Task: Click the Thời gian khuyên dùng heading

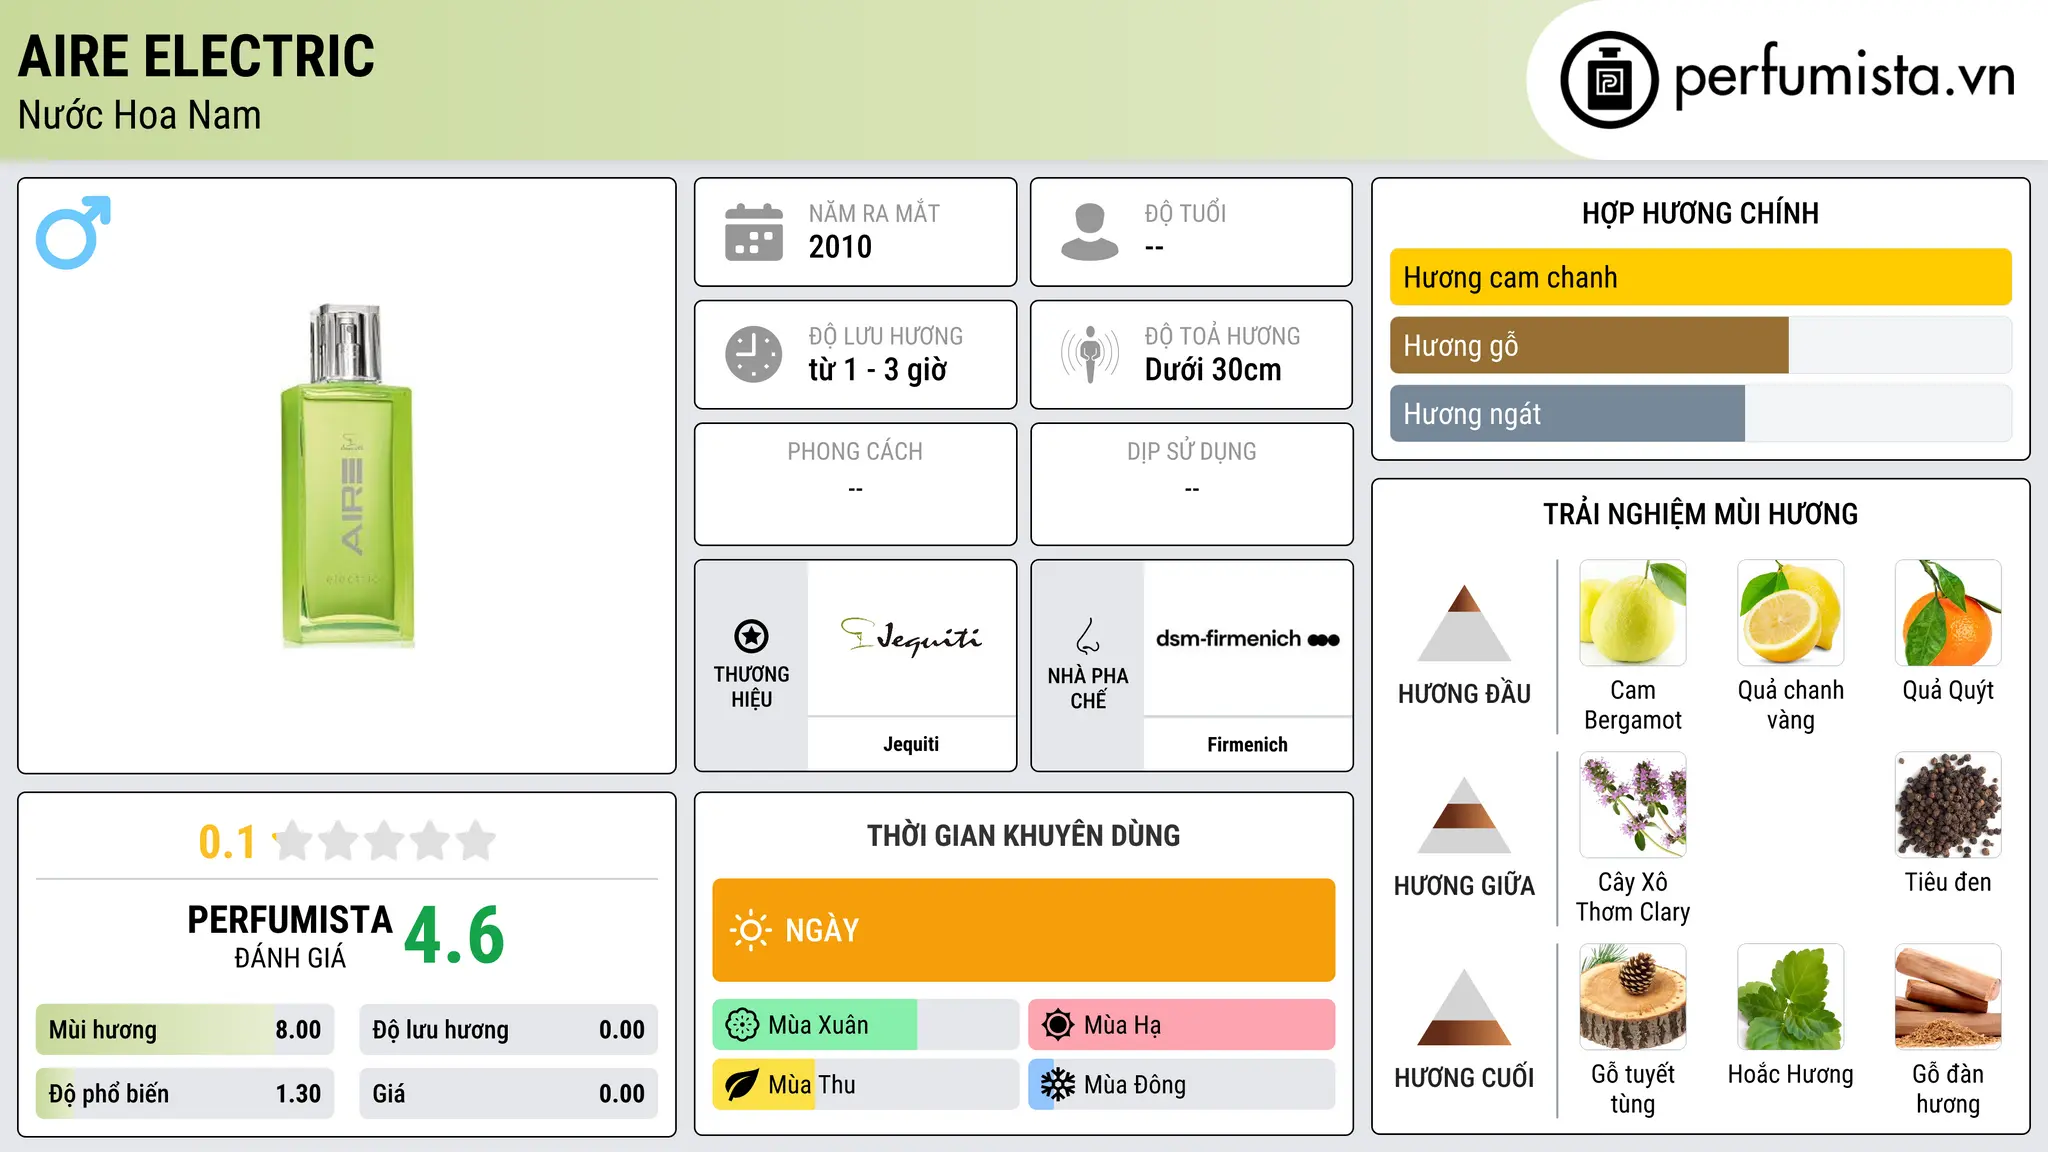Action: tap(1024, 835)
